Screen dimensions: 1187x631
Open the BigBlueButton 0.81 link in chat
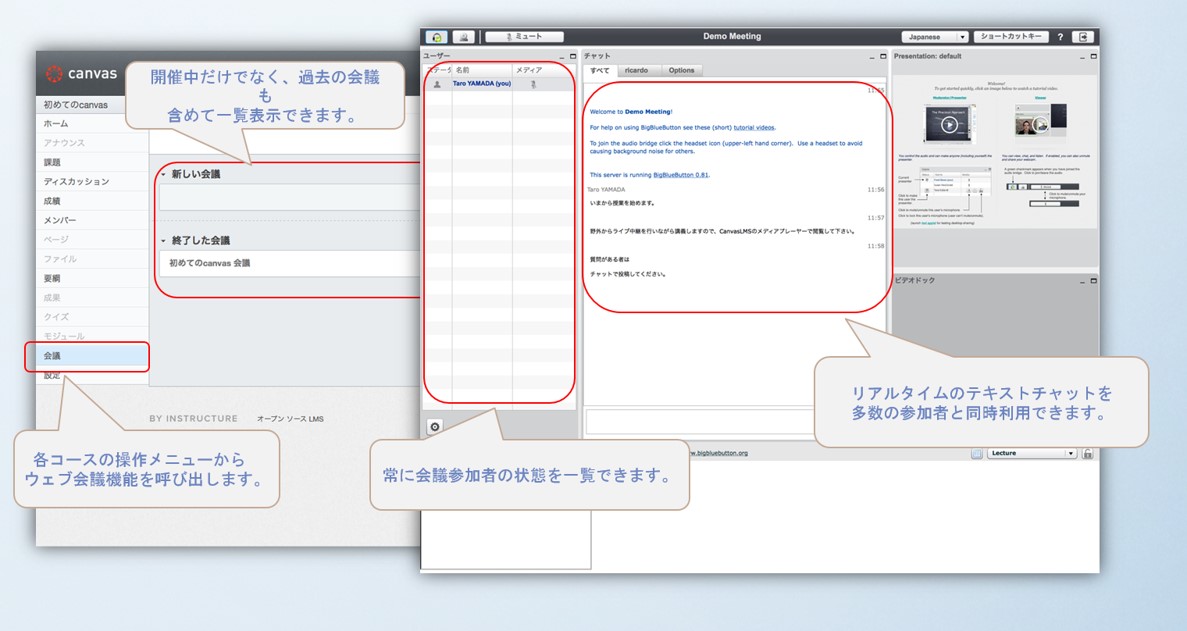point(681,175)
